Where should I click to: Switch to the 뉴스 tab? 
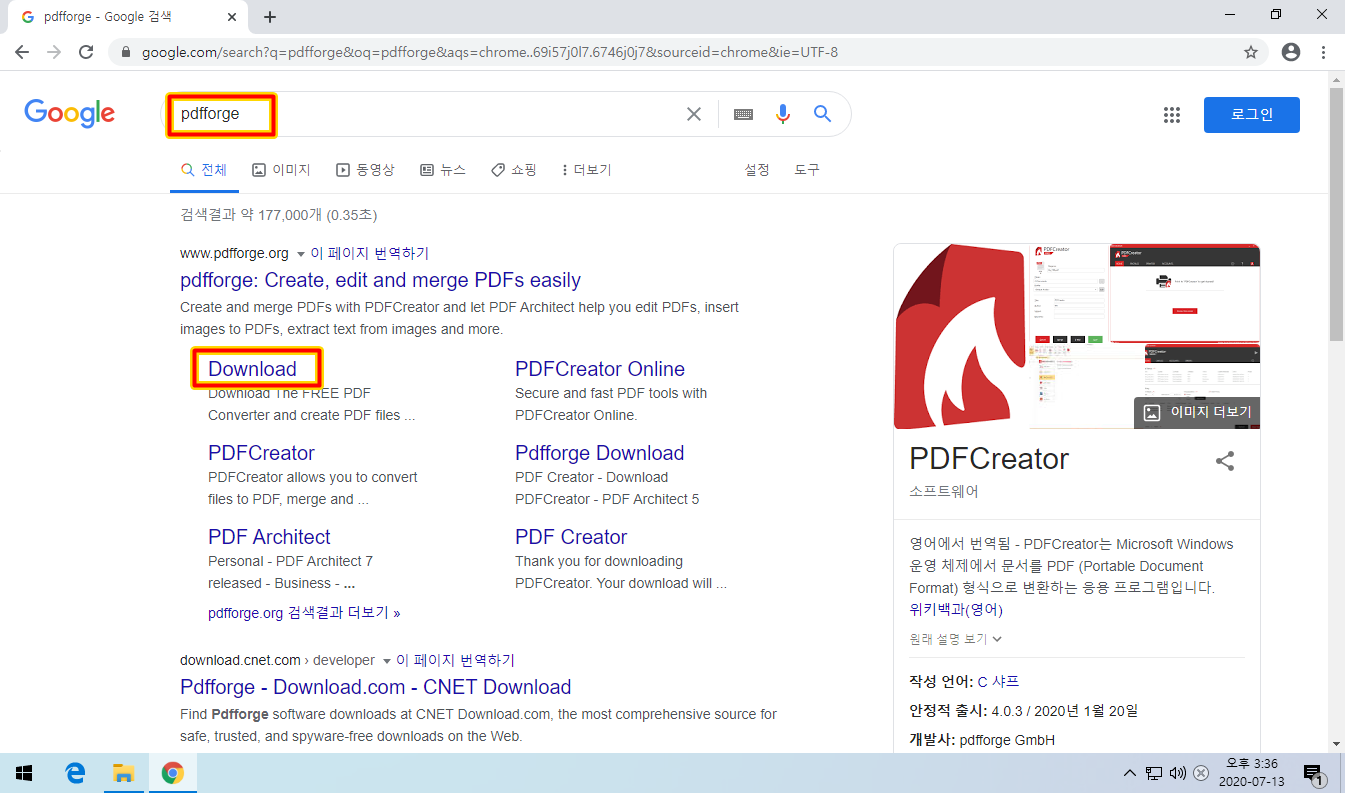443,170
